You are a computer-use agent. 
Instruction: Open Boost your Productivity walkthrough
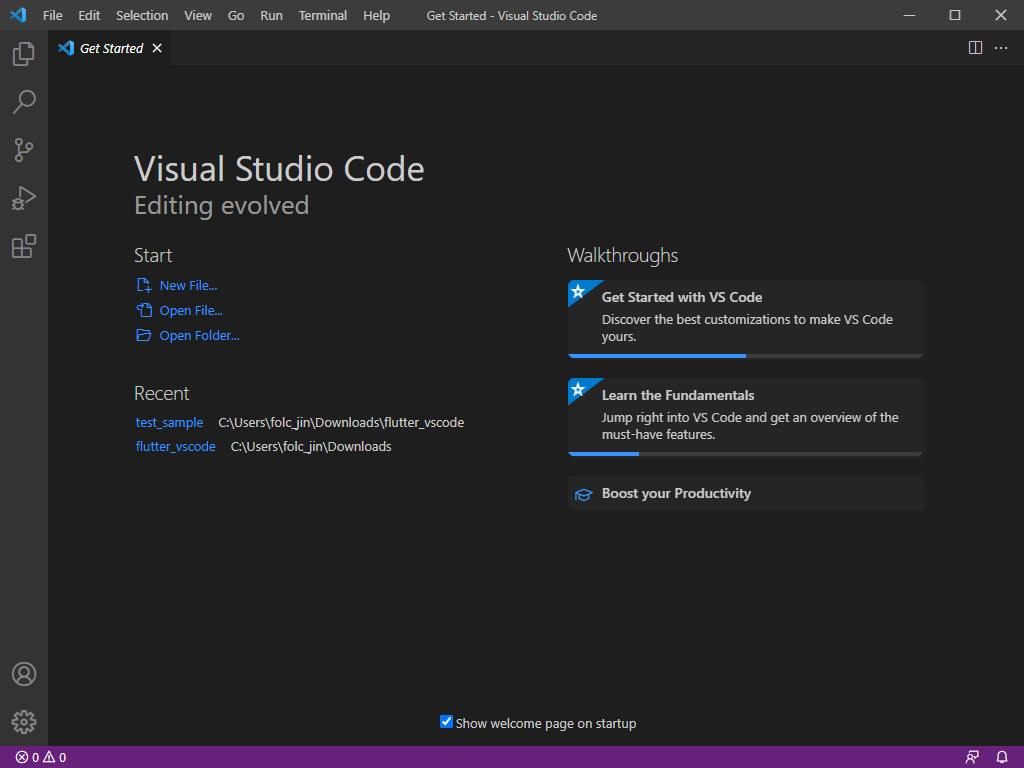745,494
